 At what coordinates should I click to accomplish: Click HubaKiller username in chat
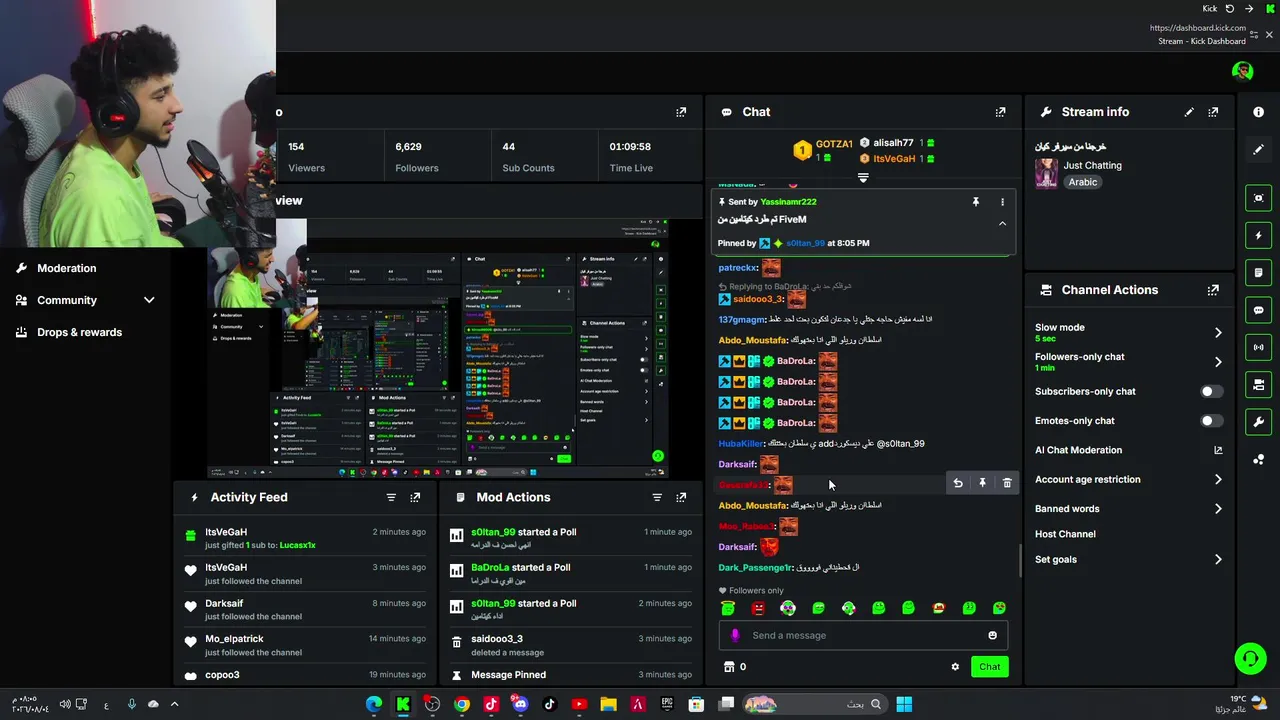tap(741, 444)
